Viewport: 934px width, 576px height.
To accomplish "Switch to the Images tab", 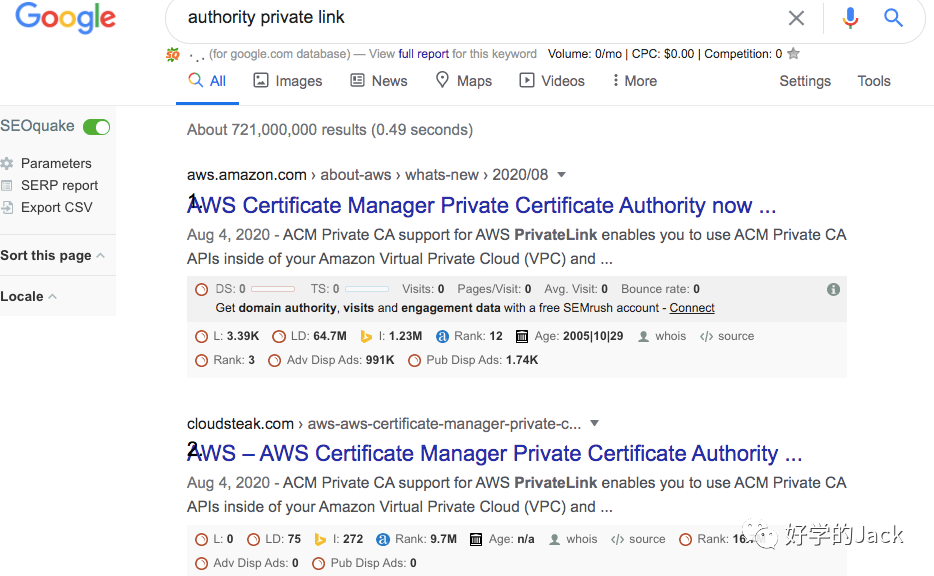I will 288,81.
